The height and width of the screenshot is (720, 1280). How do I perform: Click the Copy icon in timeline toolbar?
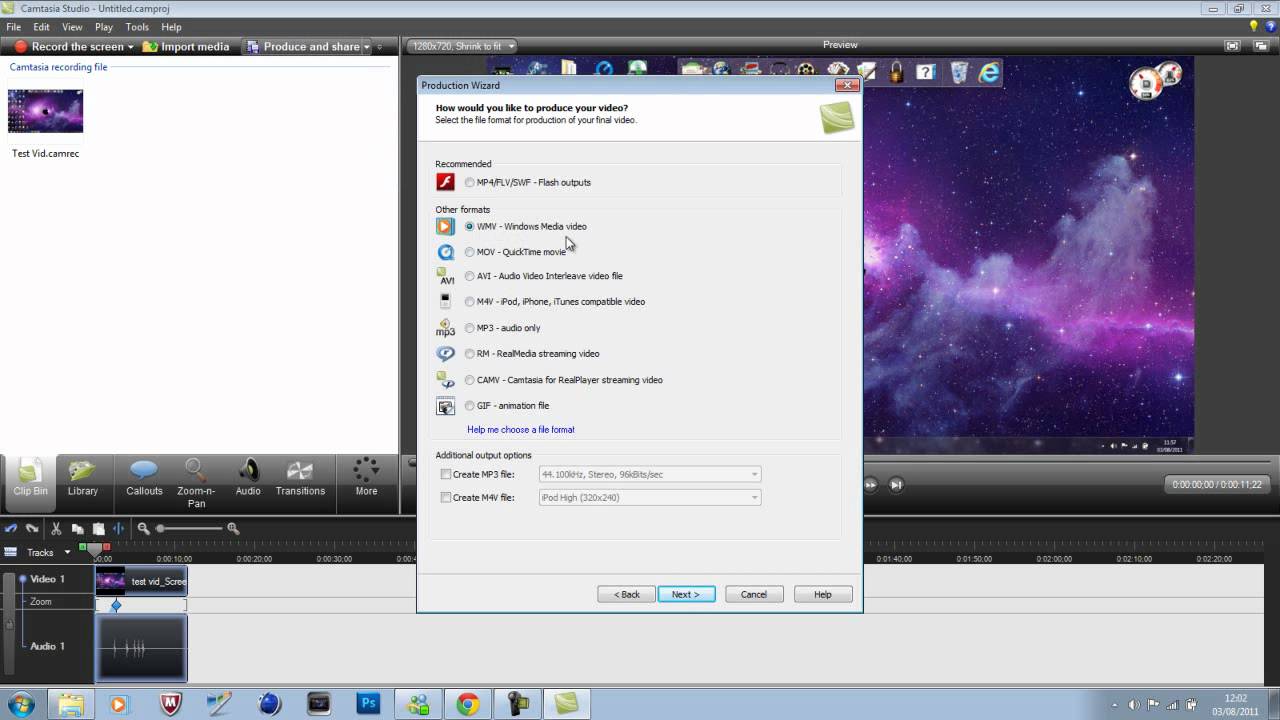(77, 528)
